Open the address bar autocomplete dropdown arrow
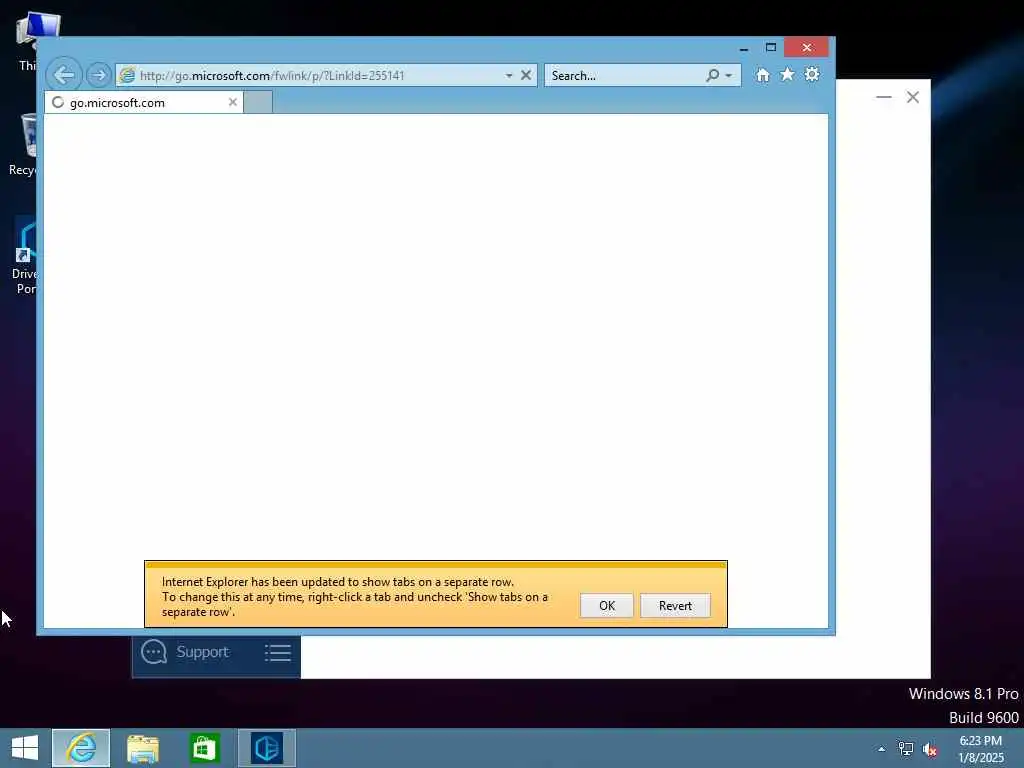This screenshot has width=1024, height=768. click(509, 76)
